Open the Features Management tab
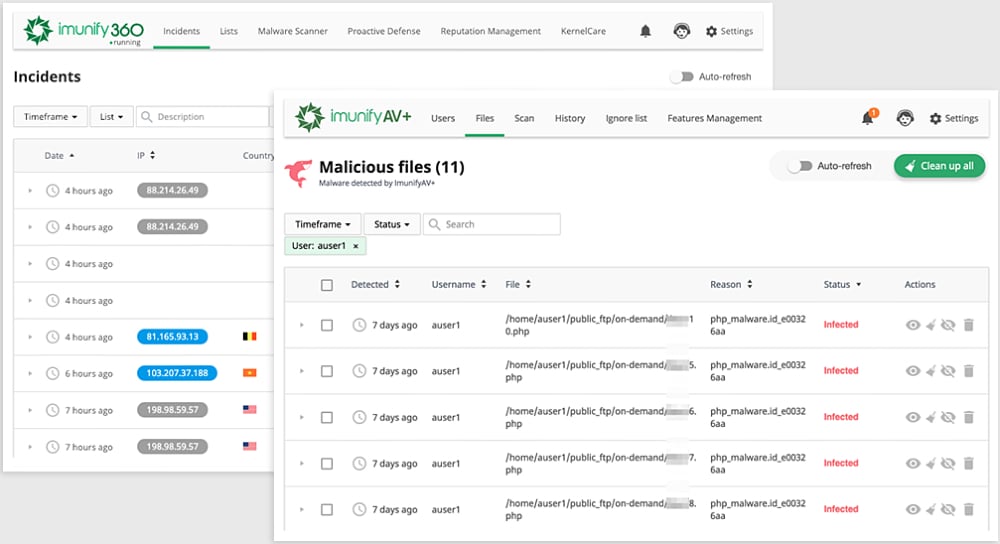This screenshot has height=544, width=1000. tap(714, 118)
